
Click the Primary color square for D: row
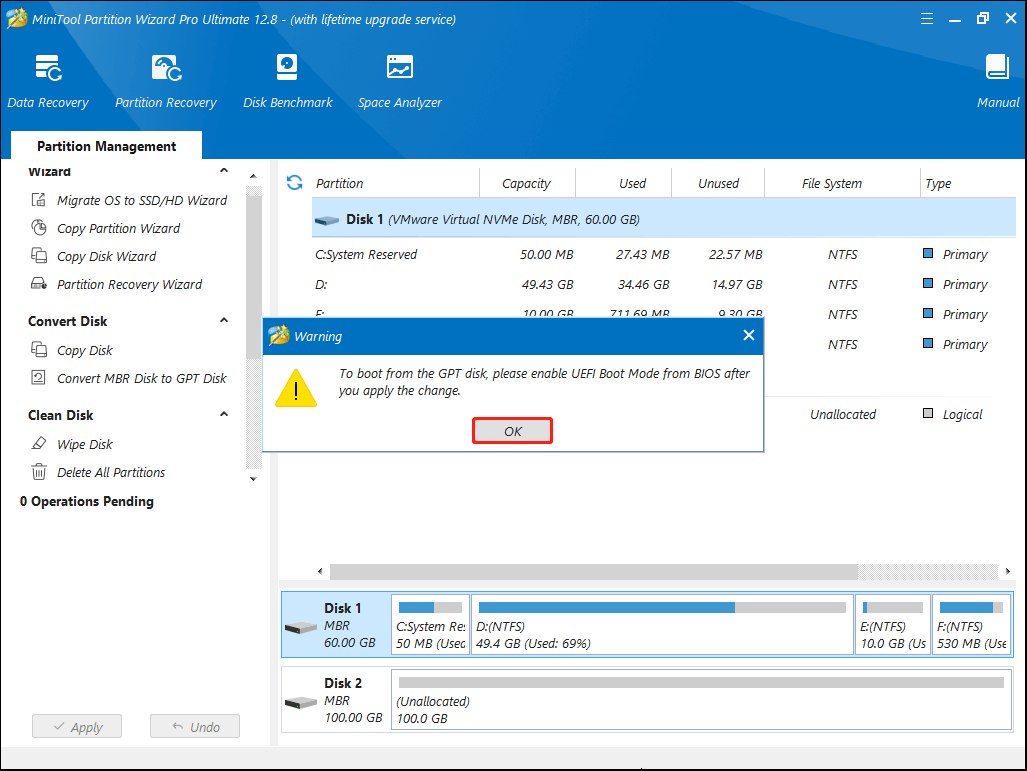pyautogui.click(x=927, y=283)
